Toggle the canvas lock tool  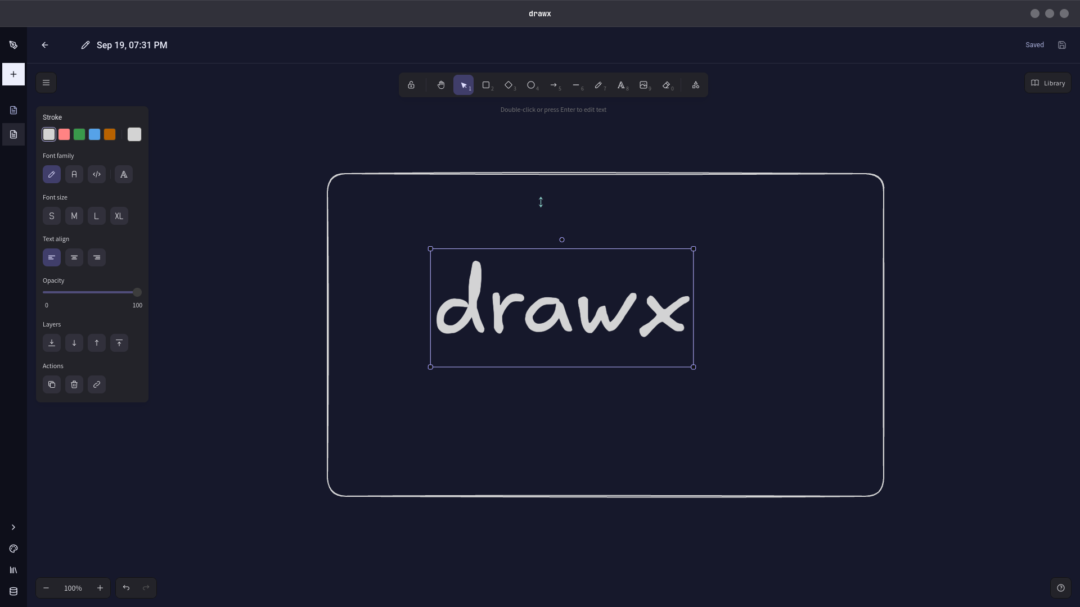411,85
